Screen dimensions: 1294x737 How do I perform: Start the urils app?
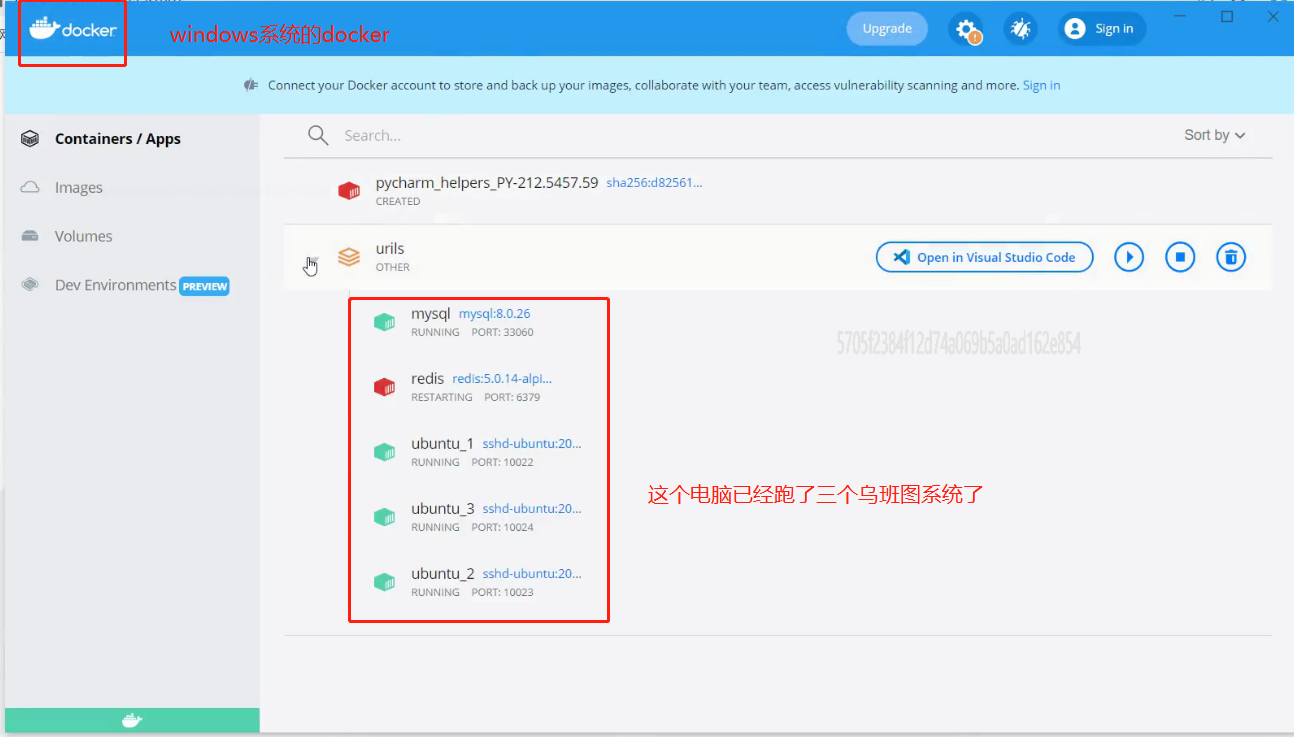1129,257
